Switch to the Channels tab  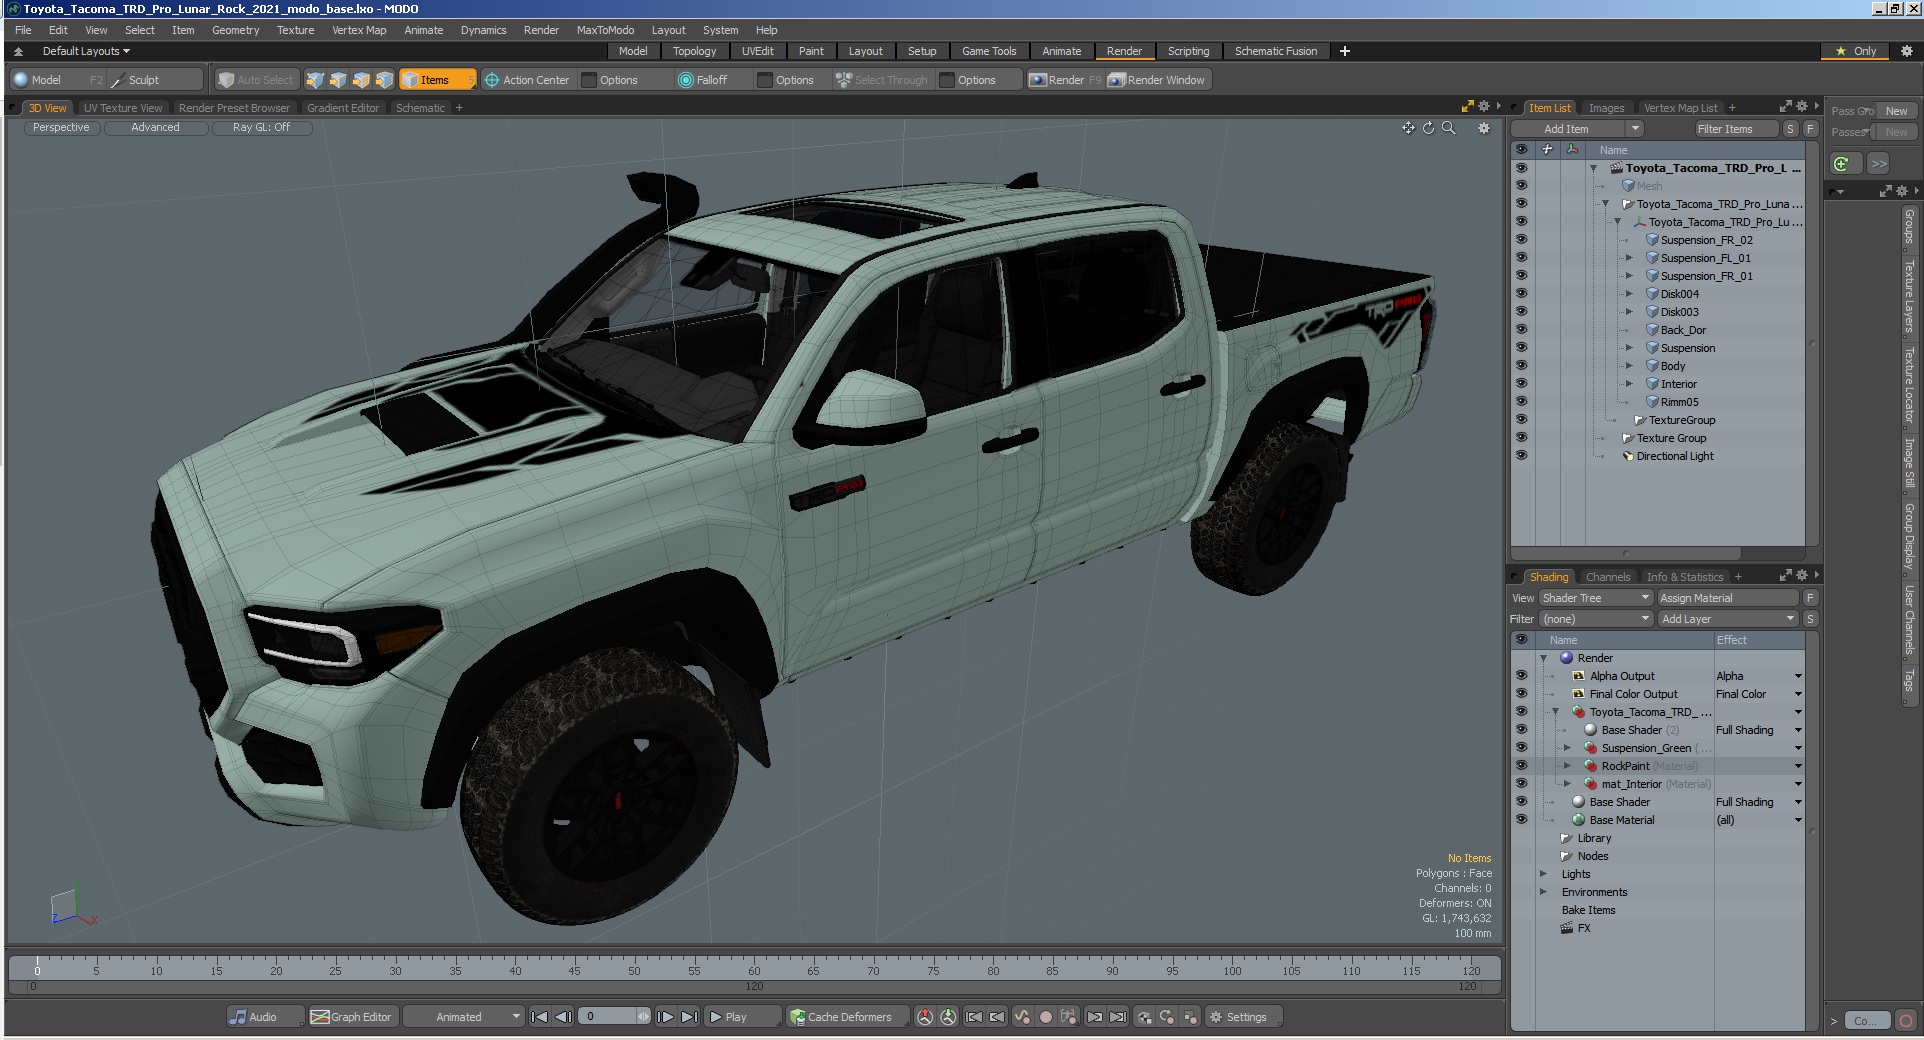tap(1608, 577)
